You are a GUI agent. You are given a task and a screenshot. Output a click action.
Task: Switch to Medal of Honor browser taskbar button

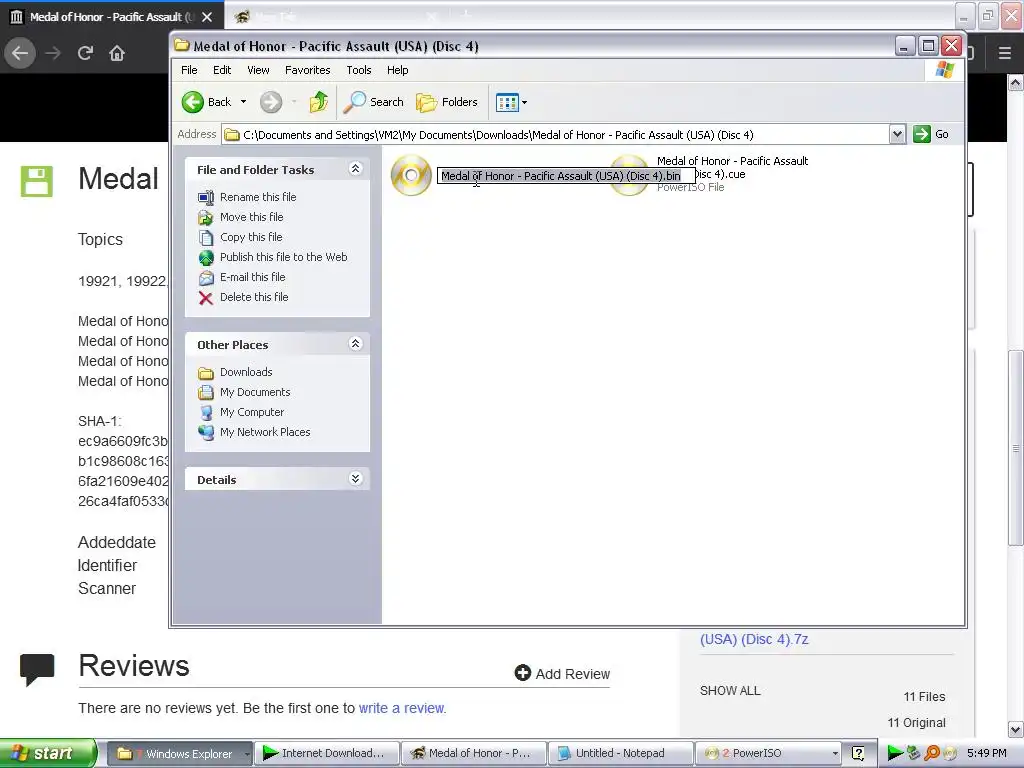[473, 754]
